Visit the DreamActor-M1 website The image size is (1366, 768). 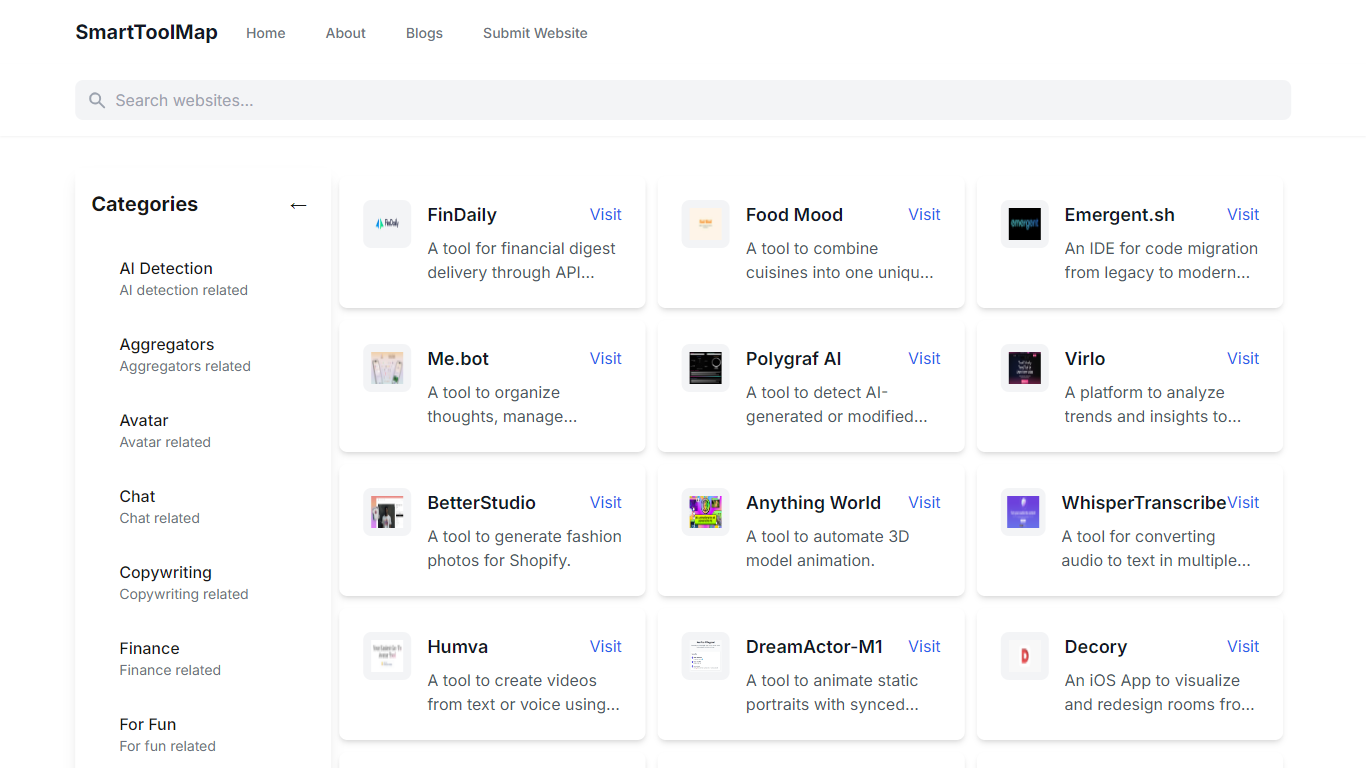924,646
